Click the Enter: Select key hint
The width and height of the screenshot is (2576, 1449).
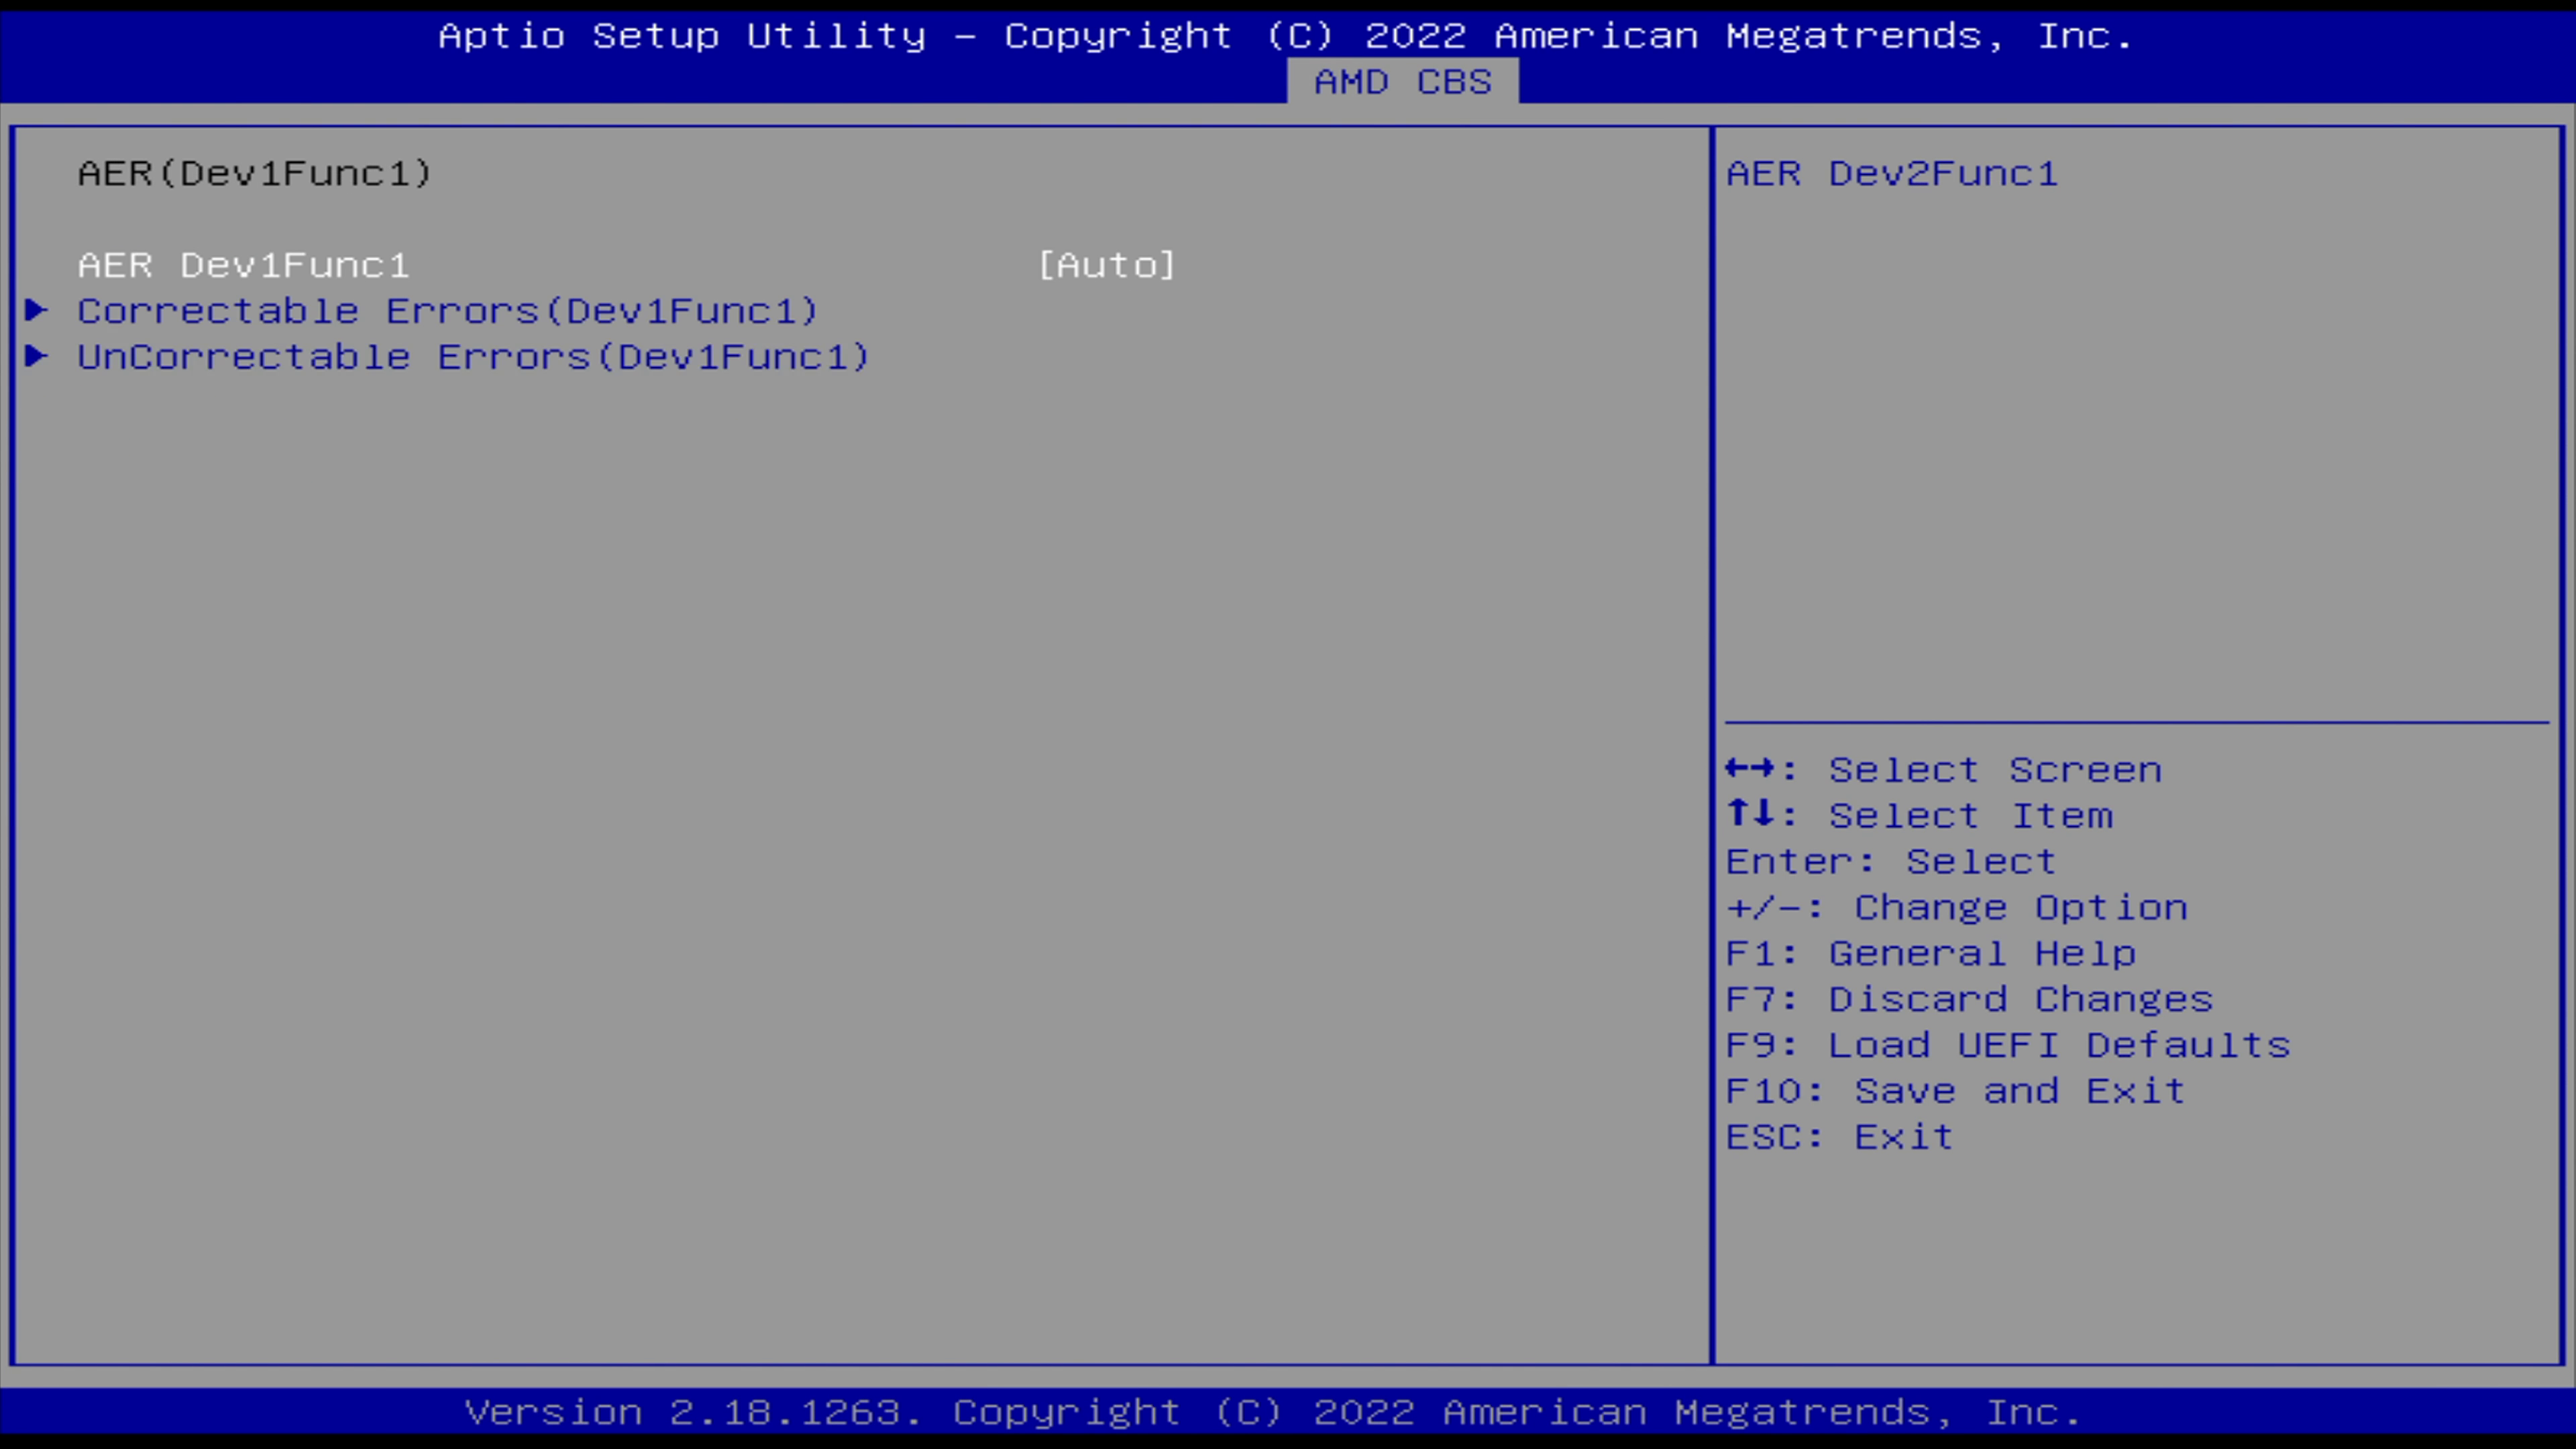[1891, 862]
